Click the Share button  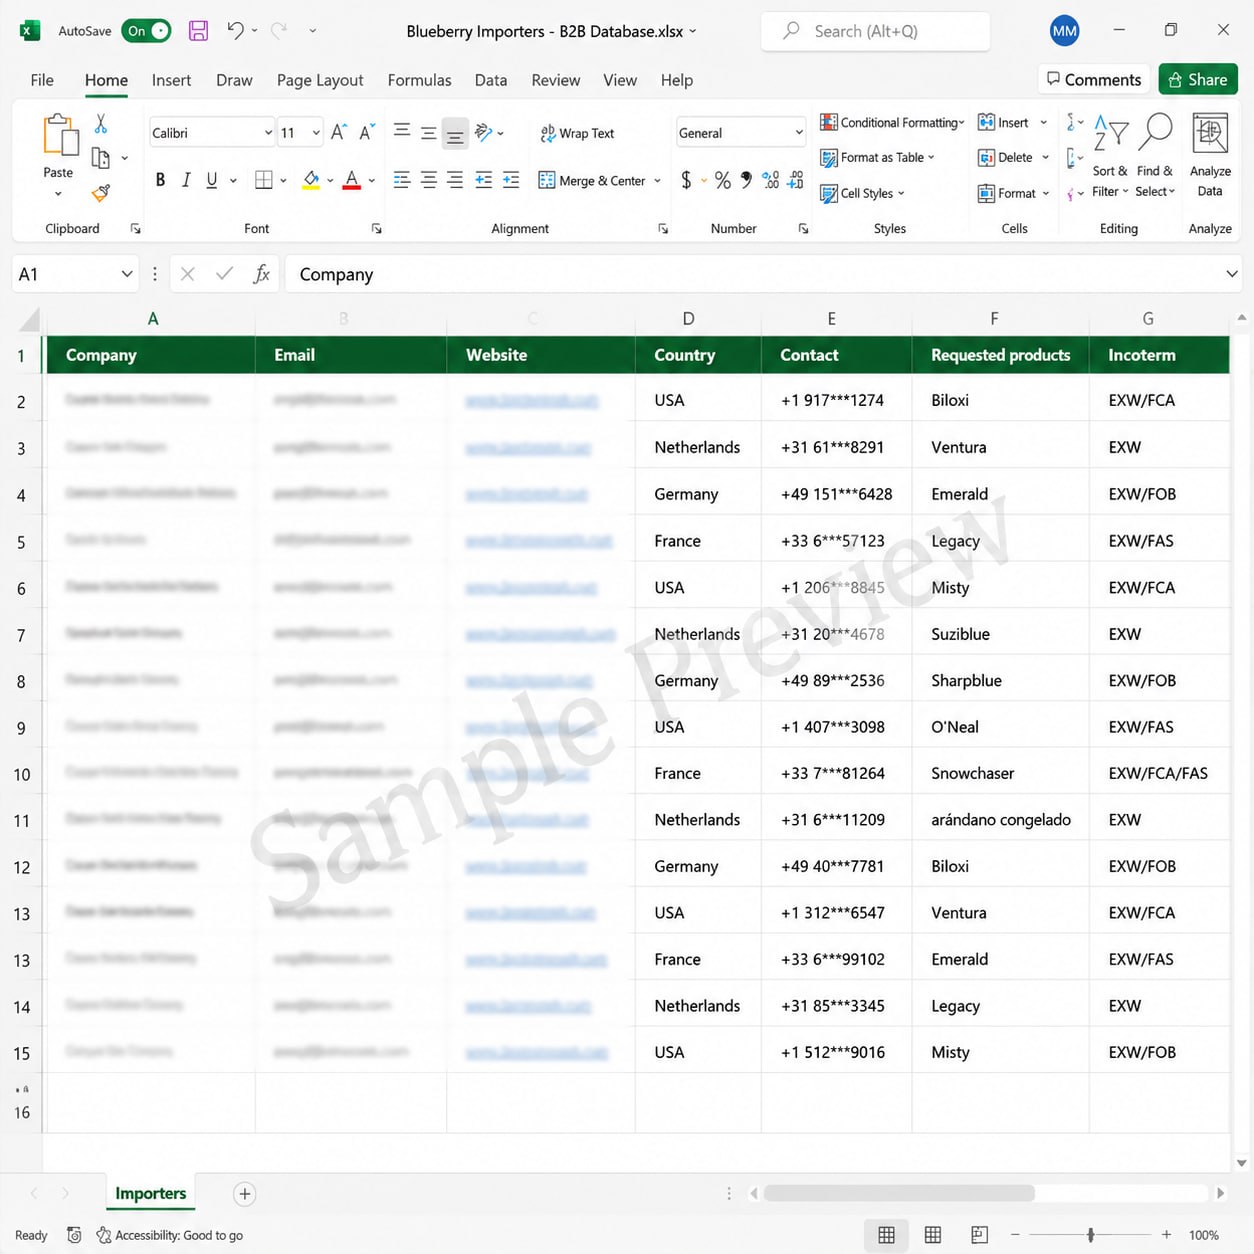1198,80
